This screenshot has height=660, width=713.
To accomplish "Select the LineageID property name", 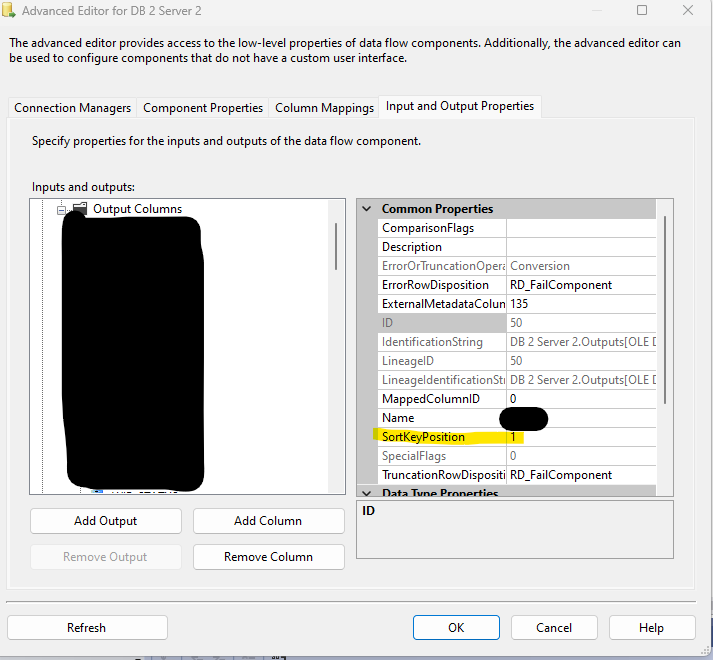I will 442,361.
